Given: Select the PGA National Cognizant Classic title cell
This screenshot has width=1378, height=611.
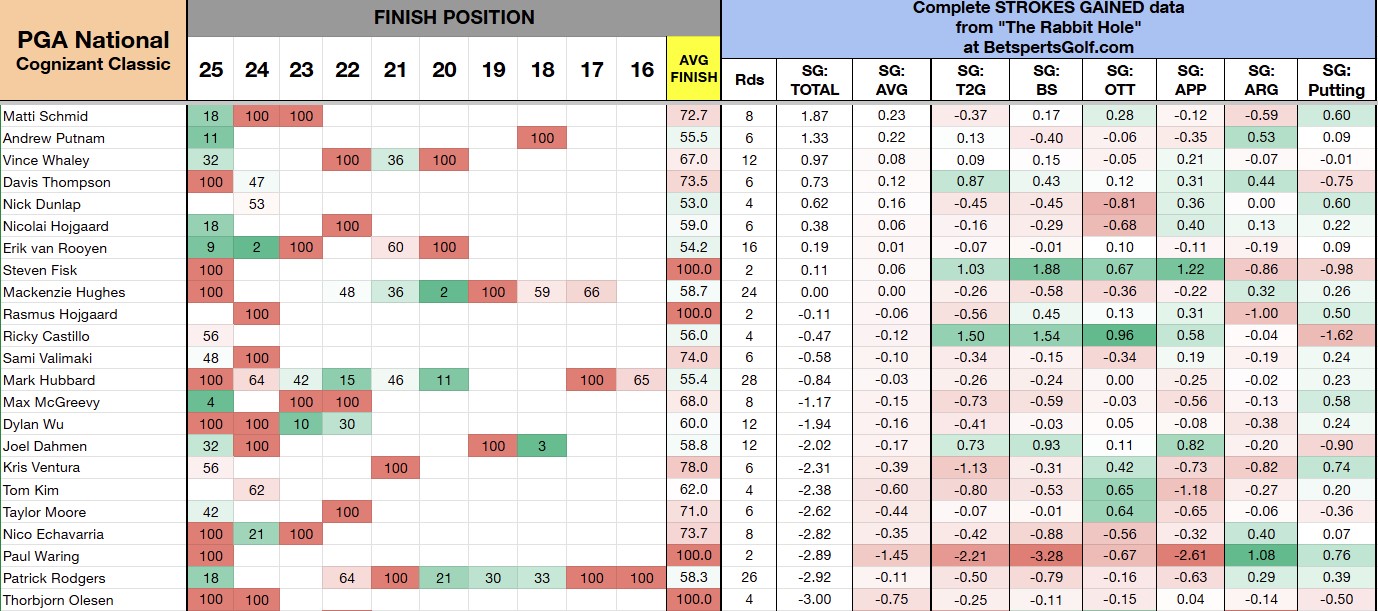Looking at the screenshot, I should (93, 51).
